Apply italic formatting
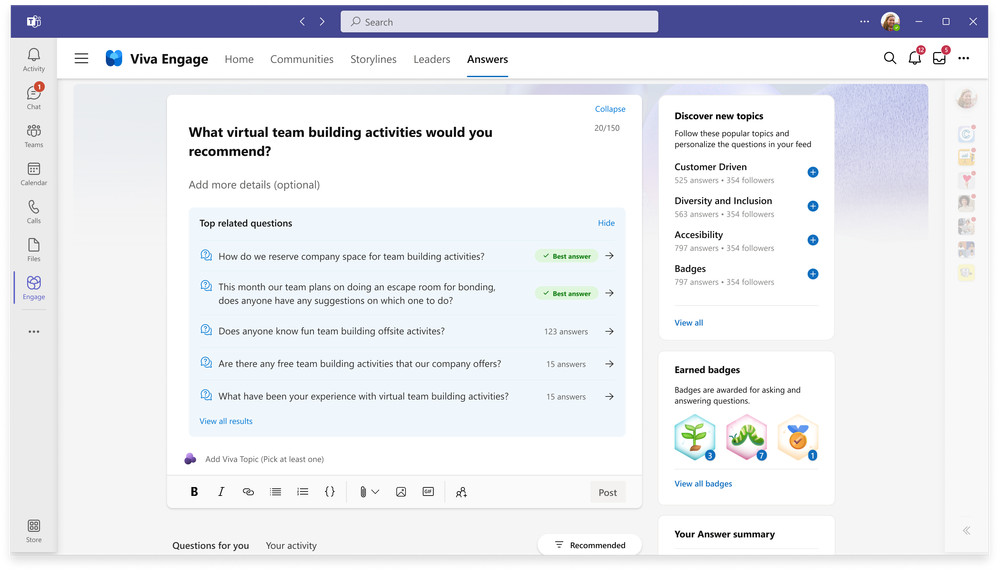The image size is (999, 571). pyautogui.click(x=221, y=492)
